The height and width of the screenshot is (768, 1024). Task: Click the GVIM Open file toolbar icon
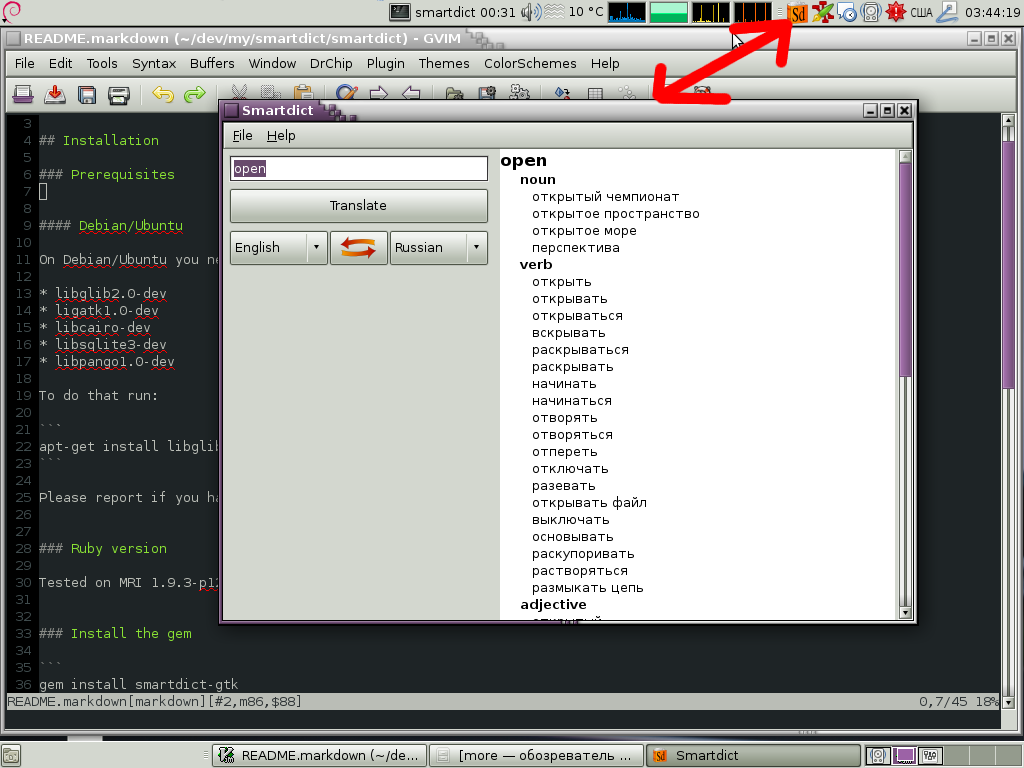click(x=23, y=95)
